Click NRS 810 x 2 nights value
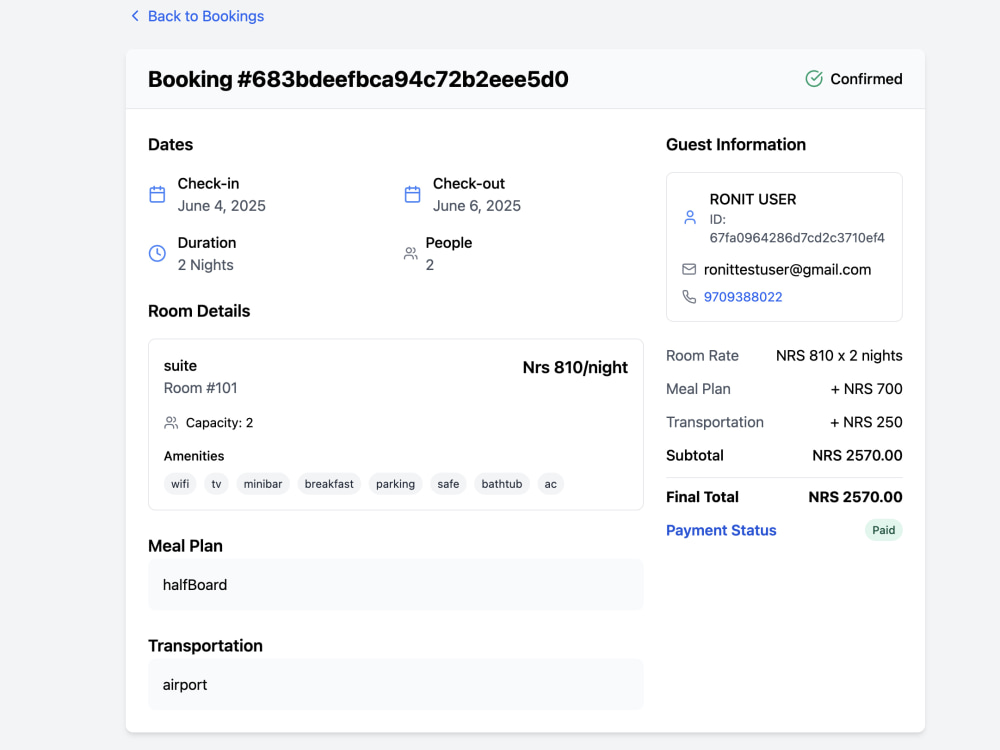 click(839, 356)
